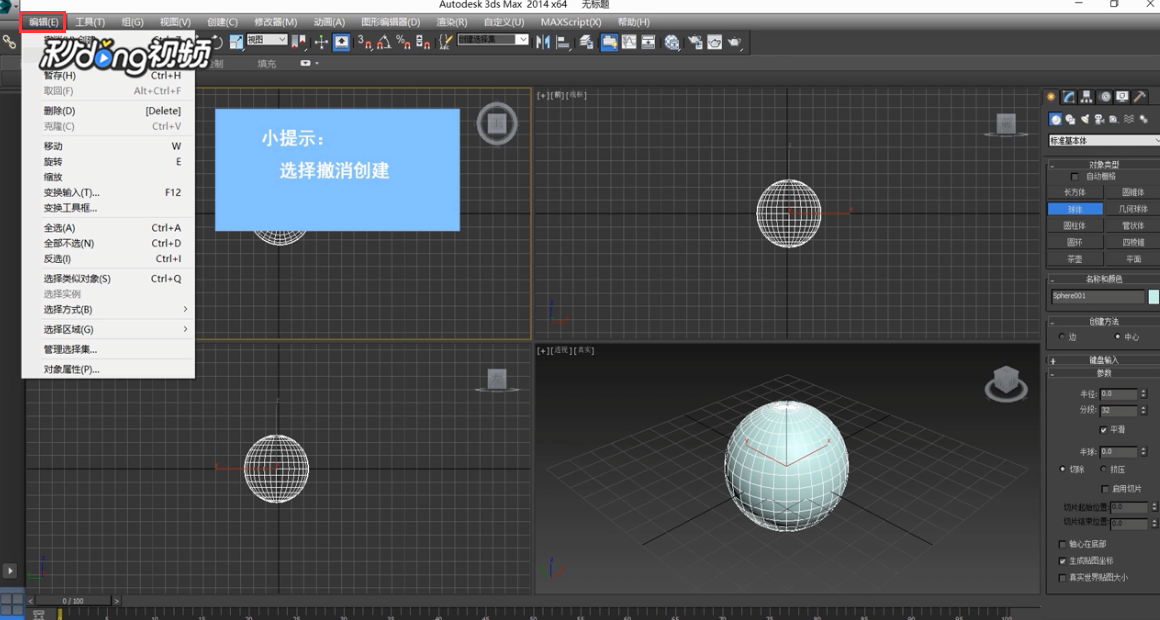Switch to Create panel tab
1160x620 pixels.
pos(1051,97)
